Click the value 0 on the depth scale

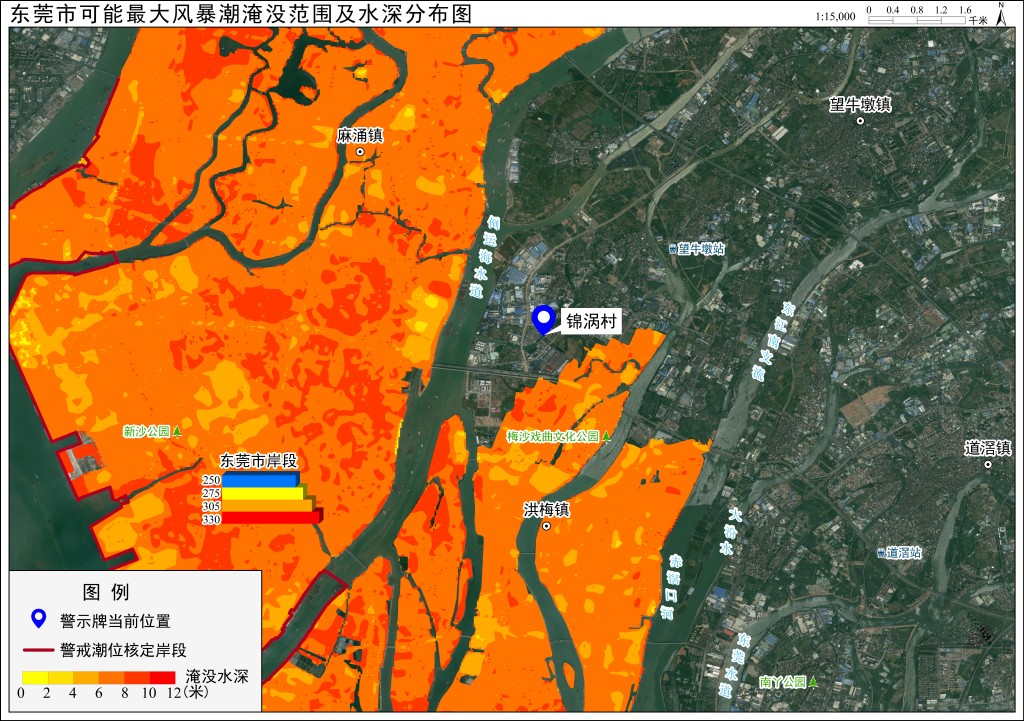[x=21, y=693]
